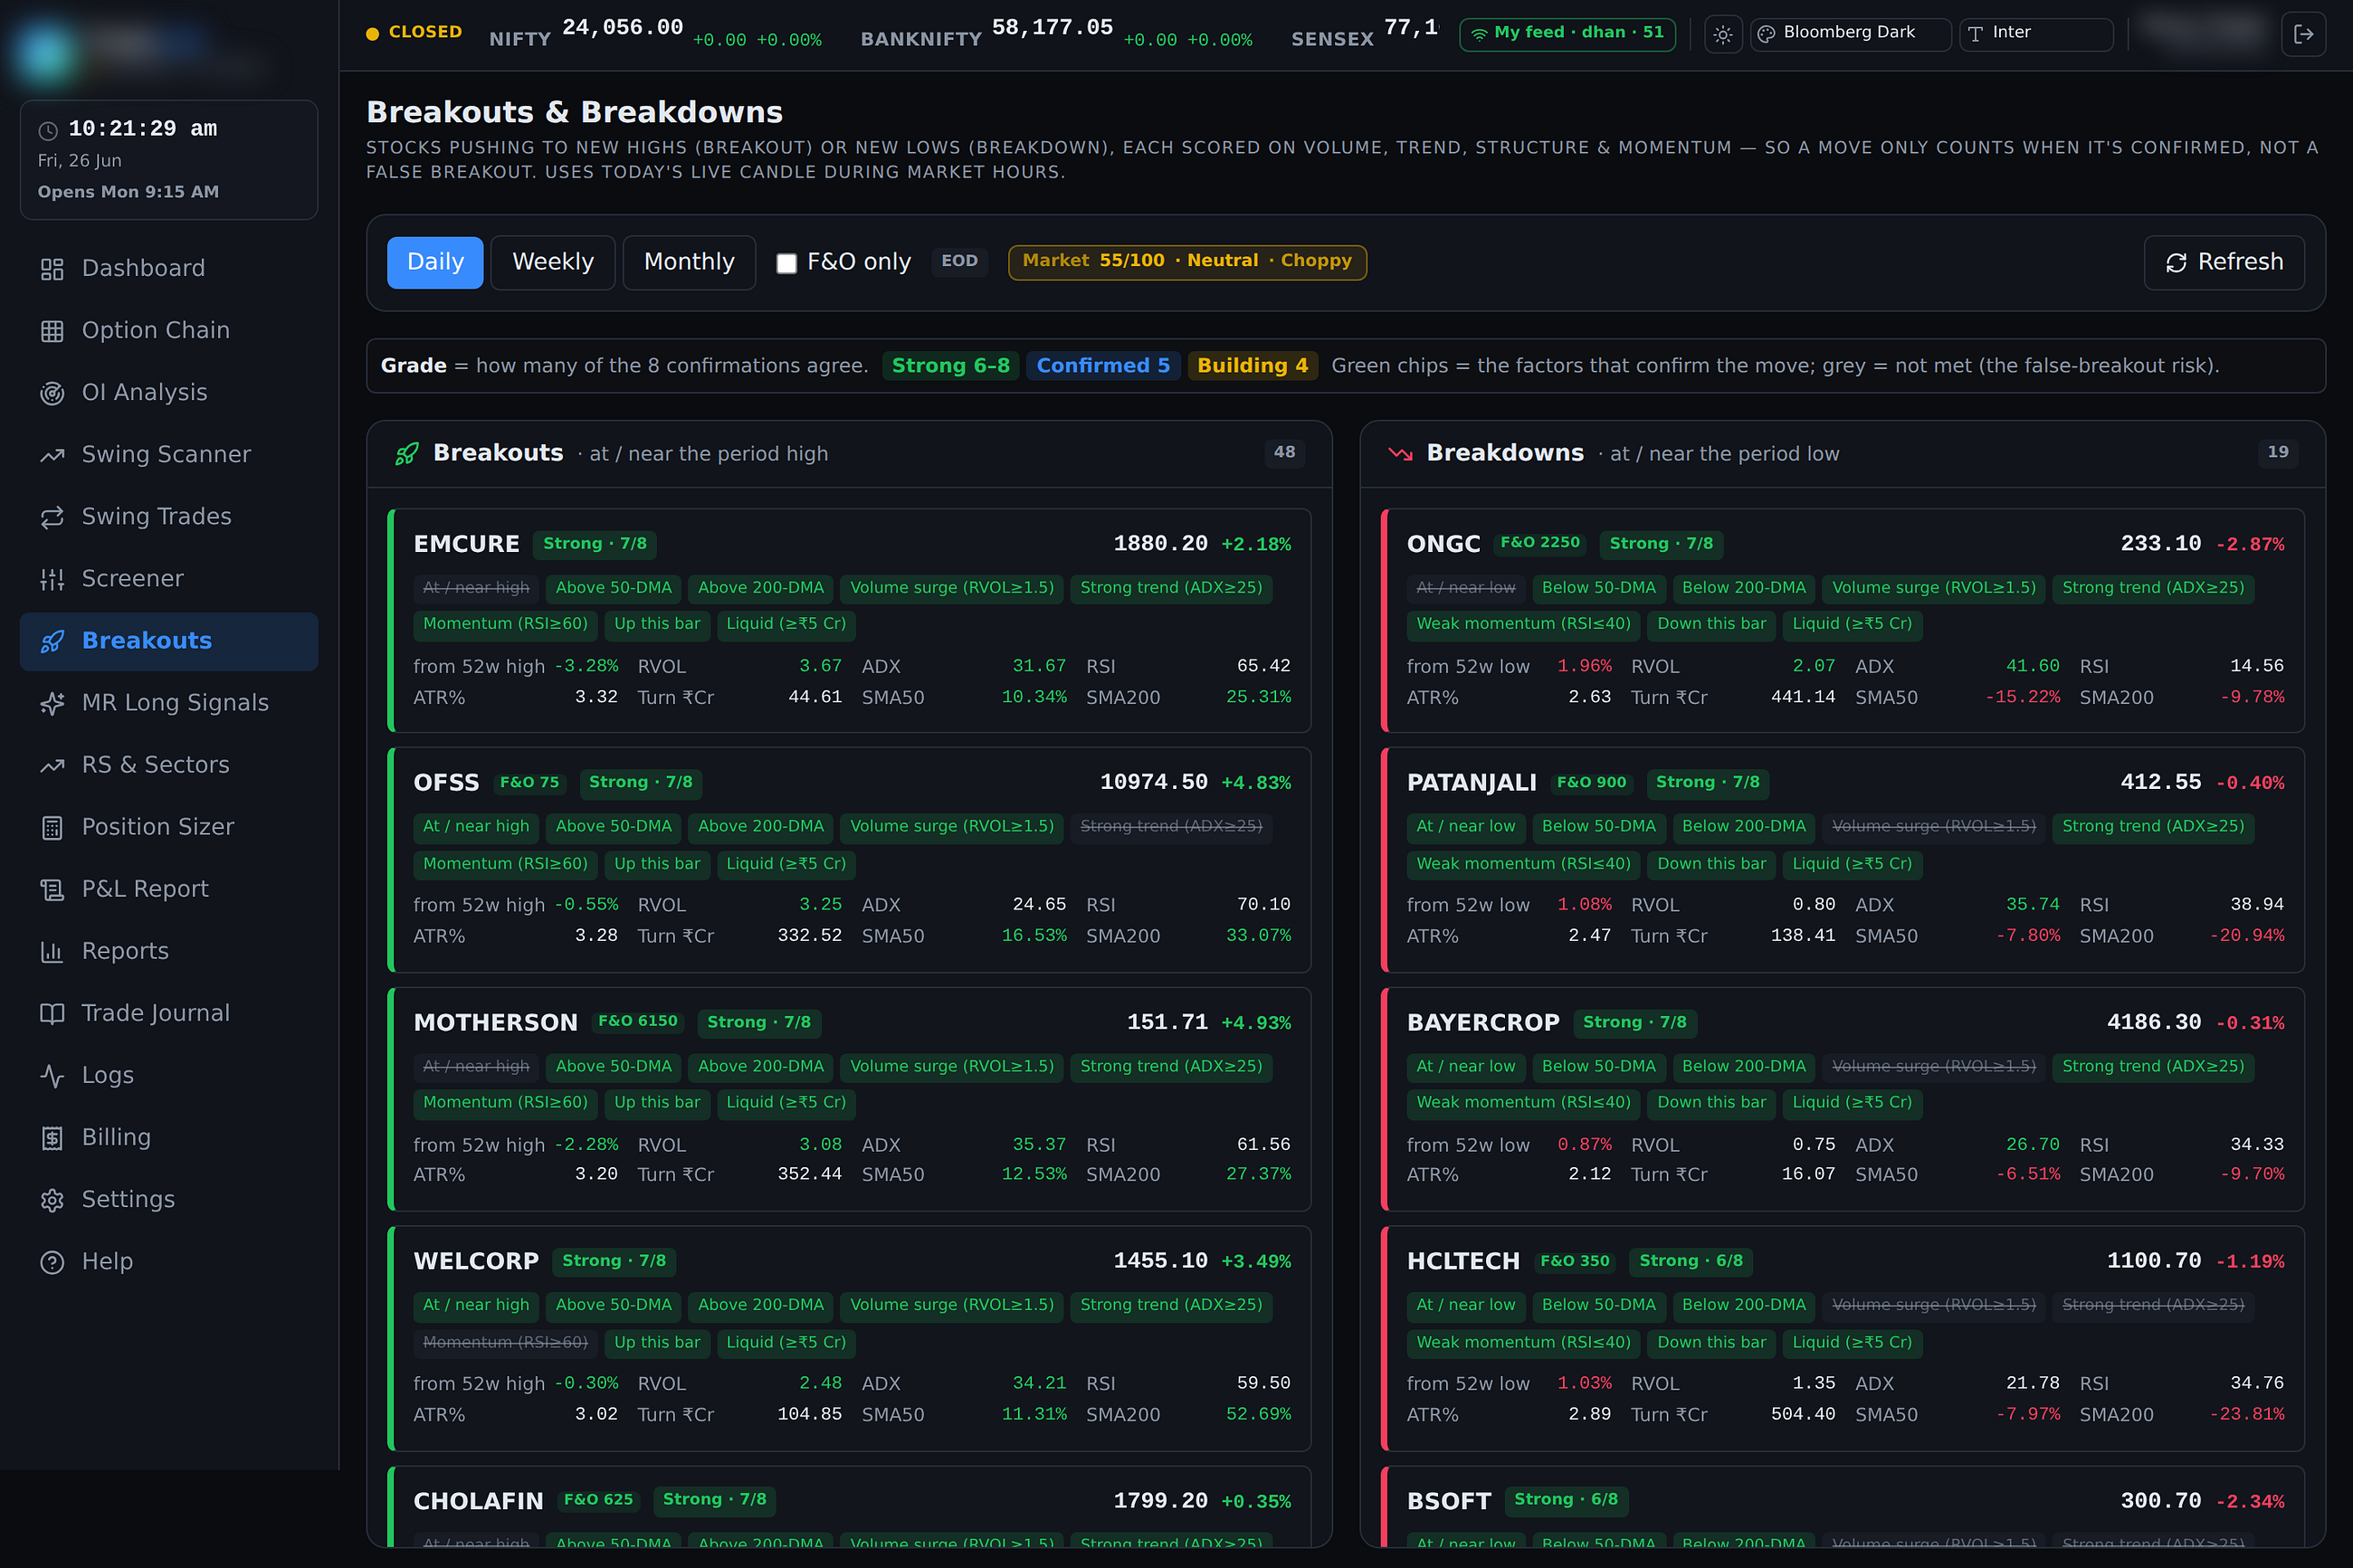
Task: Click the Building 4 grade chip
Action: coord(1252,366)
